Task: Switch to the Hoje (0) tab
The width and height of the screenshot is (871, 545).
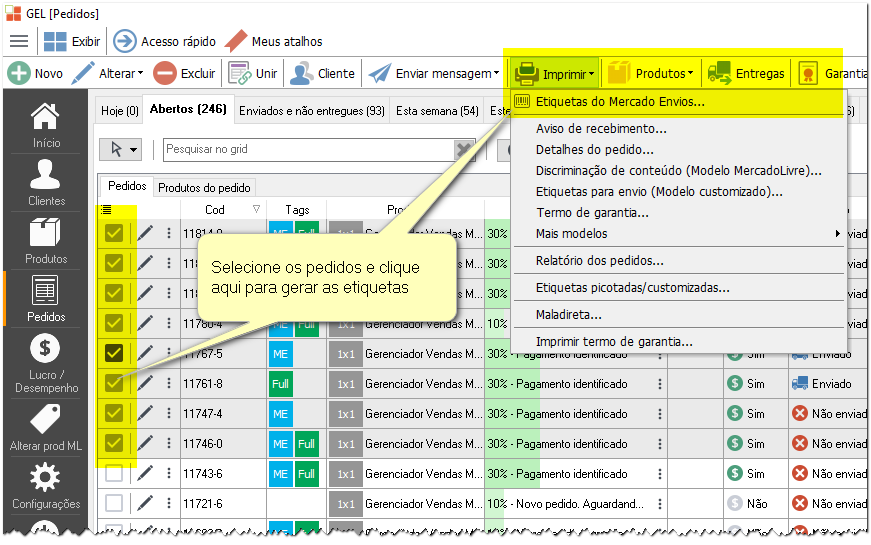Action: [x=119, y=111]
